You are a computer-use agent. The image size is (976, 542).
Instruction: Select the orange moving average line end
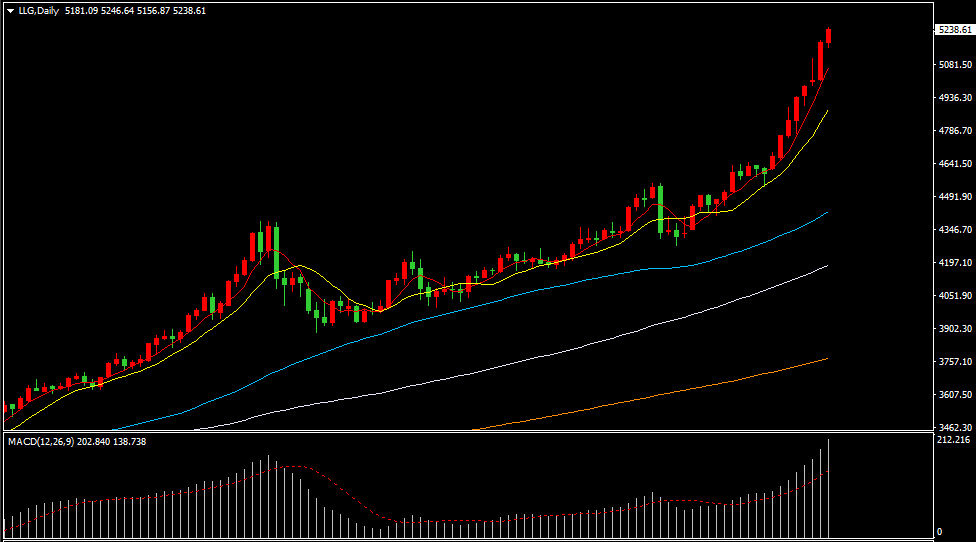tap(826, 358)
